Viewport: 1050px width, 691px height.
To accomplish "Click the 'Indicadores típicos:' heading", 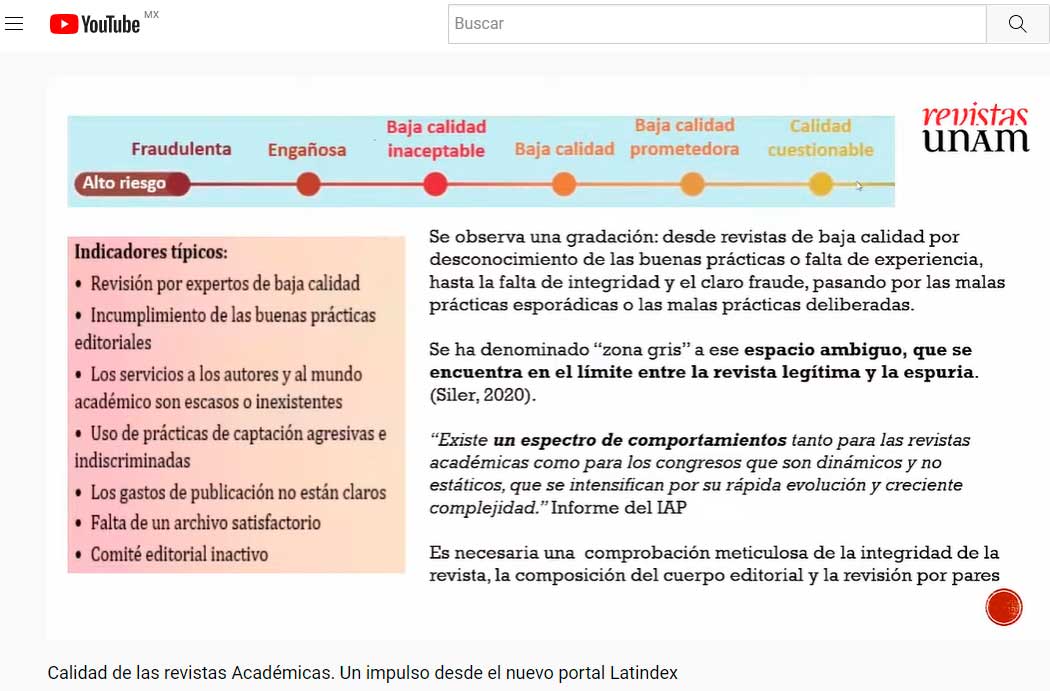I will tap(151, 252).
